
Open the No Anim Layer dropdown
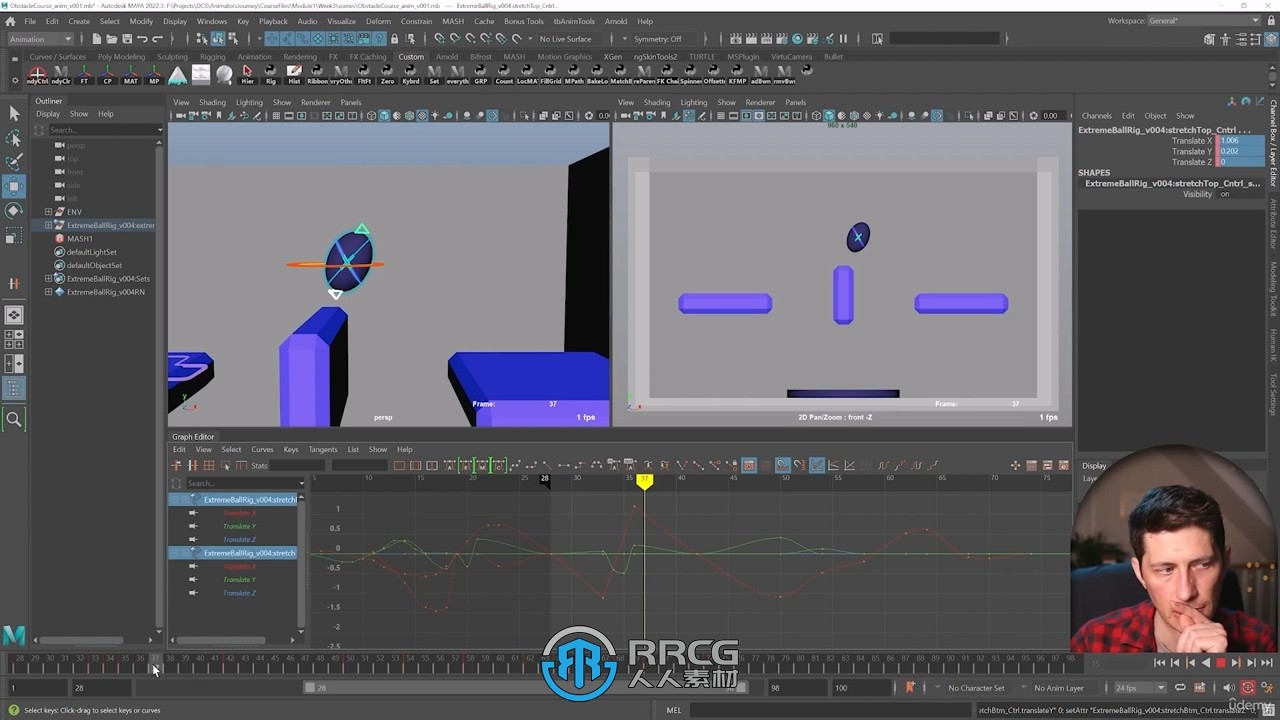click(x=1059, y=688)
